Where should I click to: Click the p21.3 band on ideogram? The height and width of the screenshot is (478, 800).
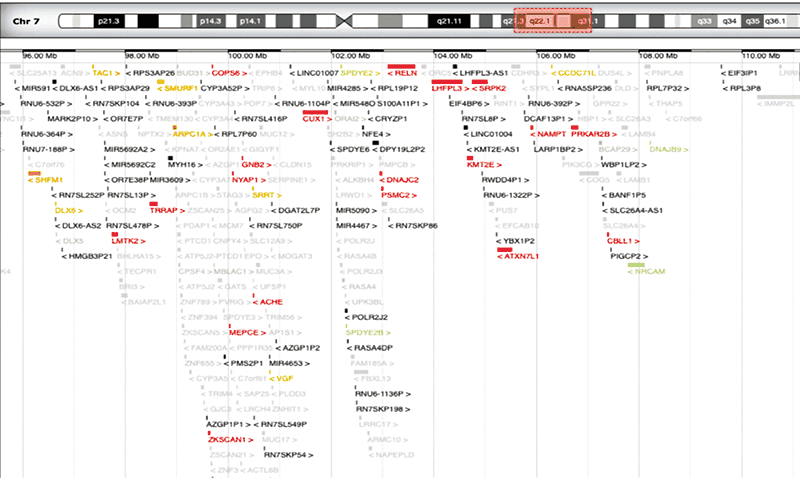point(109,20)
